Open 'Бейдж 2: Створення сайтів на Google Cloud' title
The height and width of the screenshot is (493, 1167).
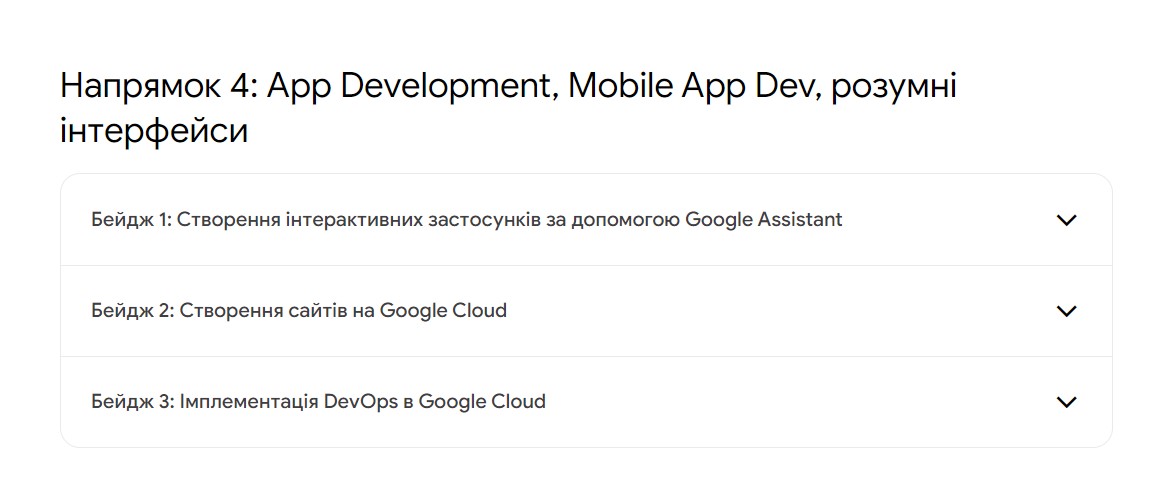[x=299, y=311]
